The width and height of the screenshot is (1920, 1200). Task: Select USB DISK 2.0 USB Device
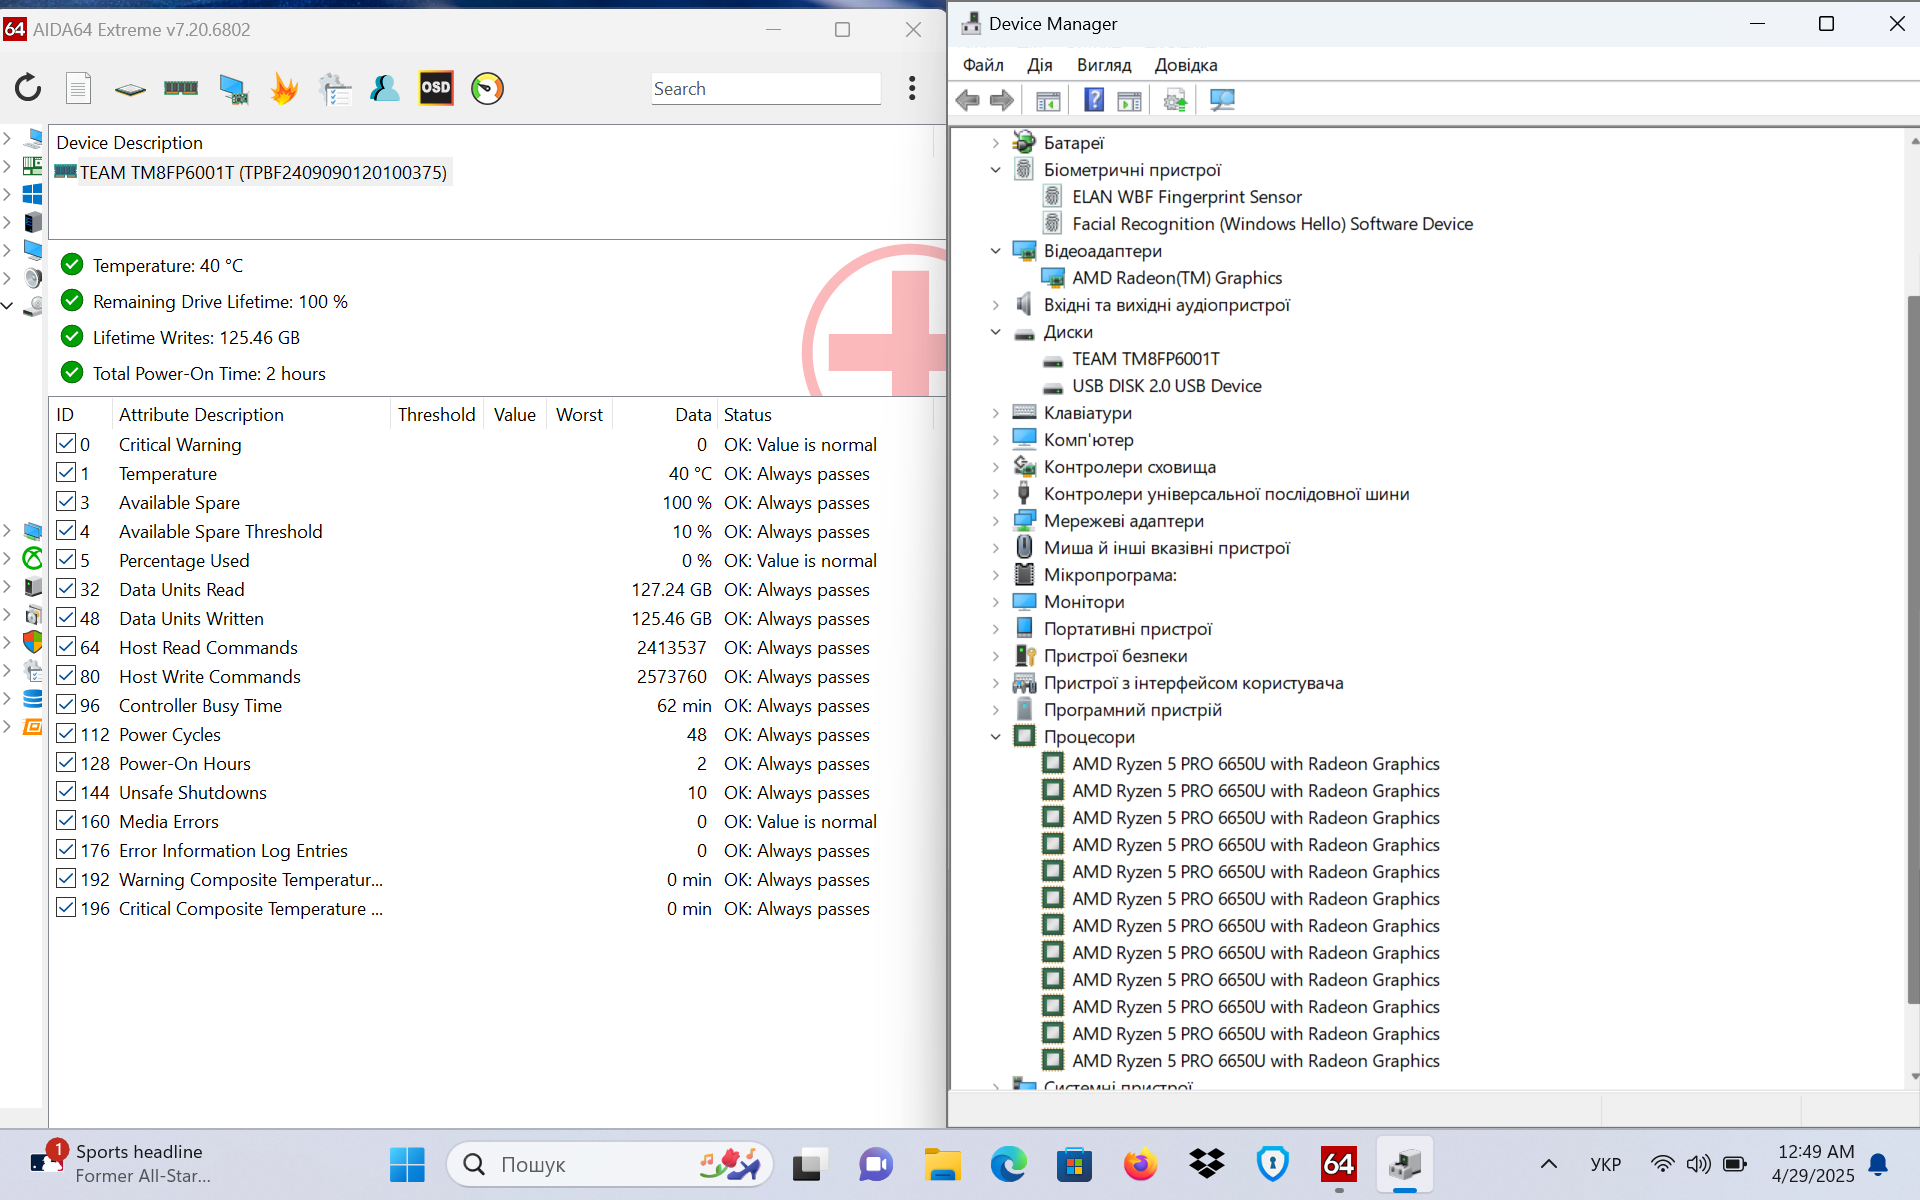coord(1167,386)
